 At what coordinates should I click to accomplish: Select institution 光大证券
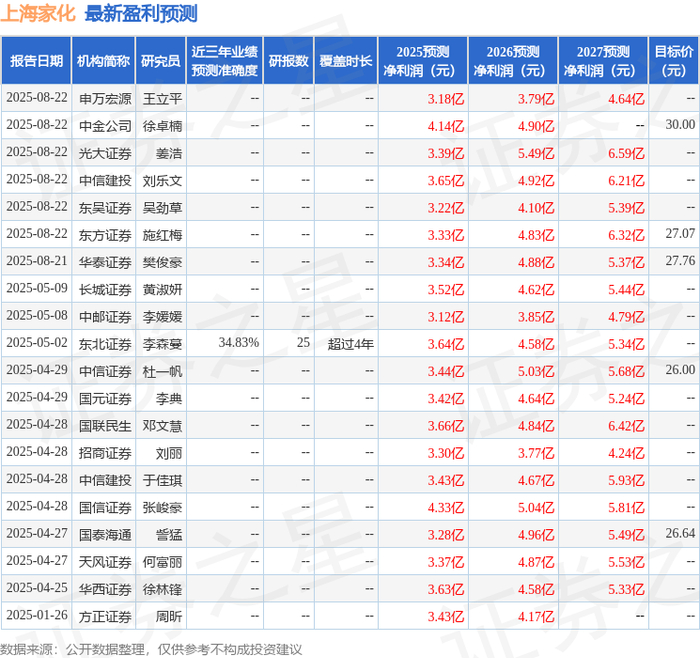point(105,153)
